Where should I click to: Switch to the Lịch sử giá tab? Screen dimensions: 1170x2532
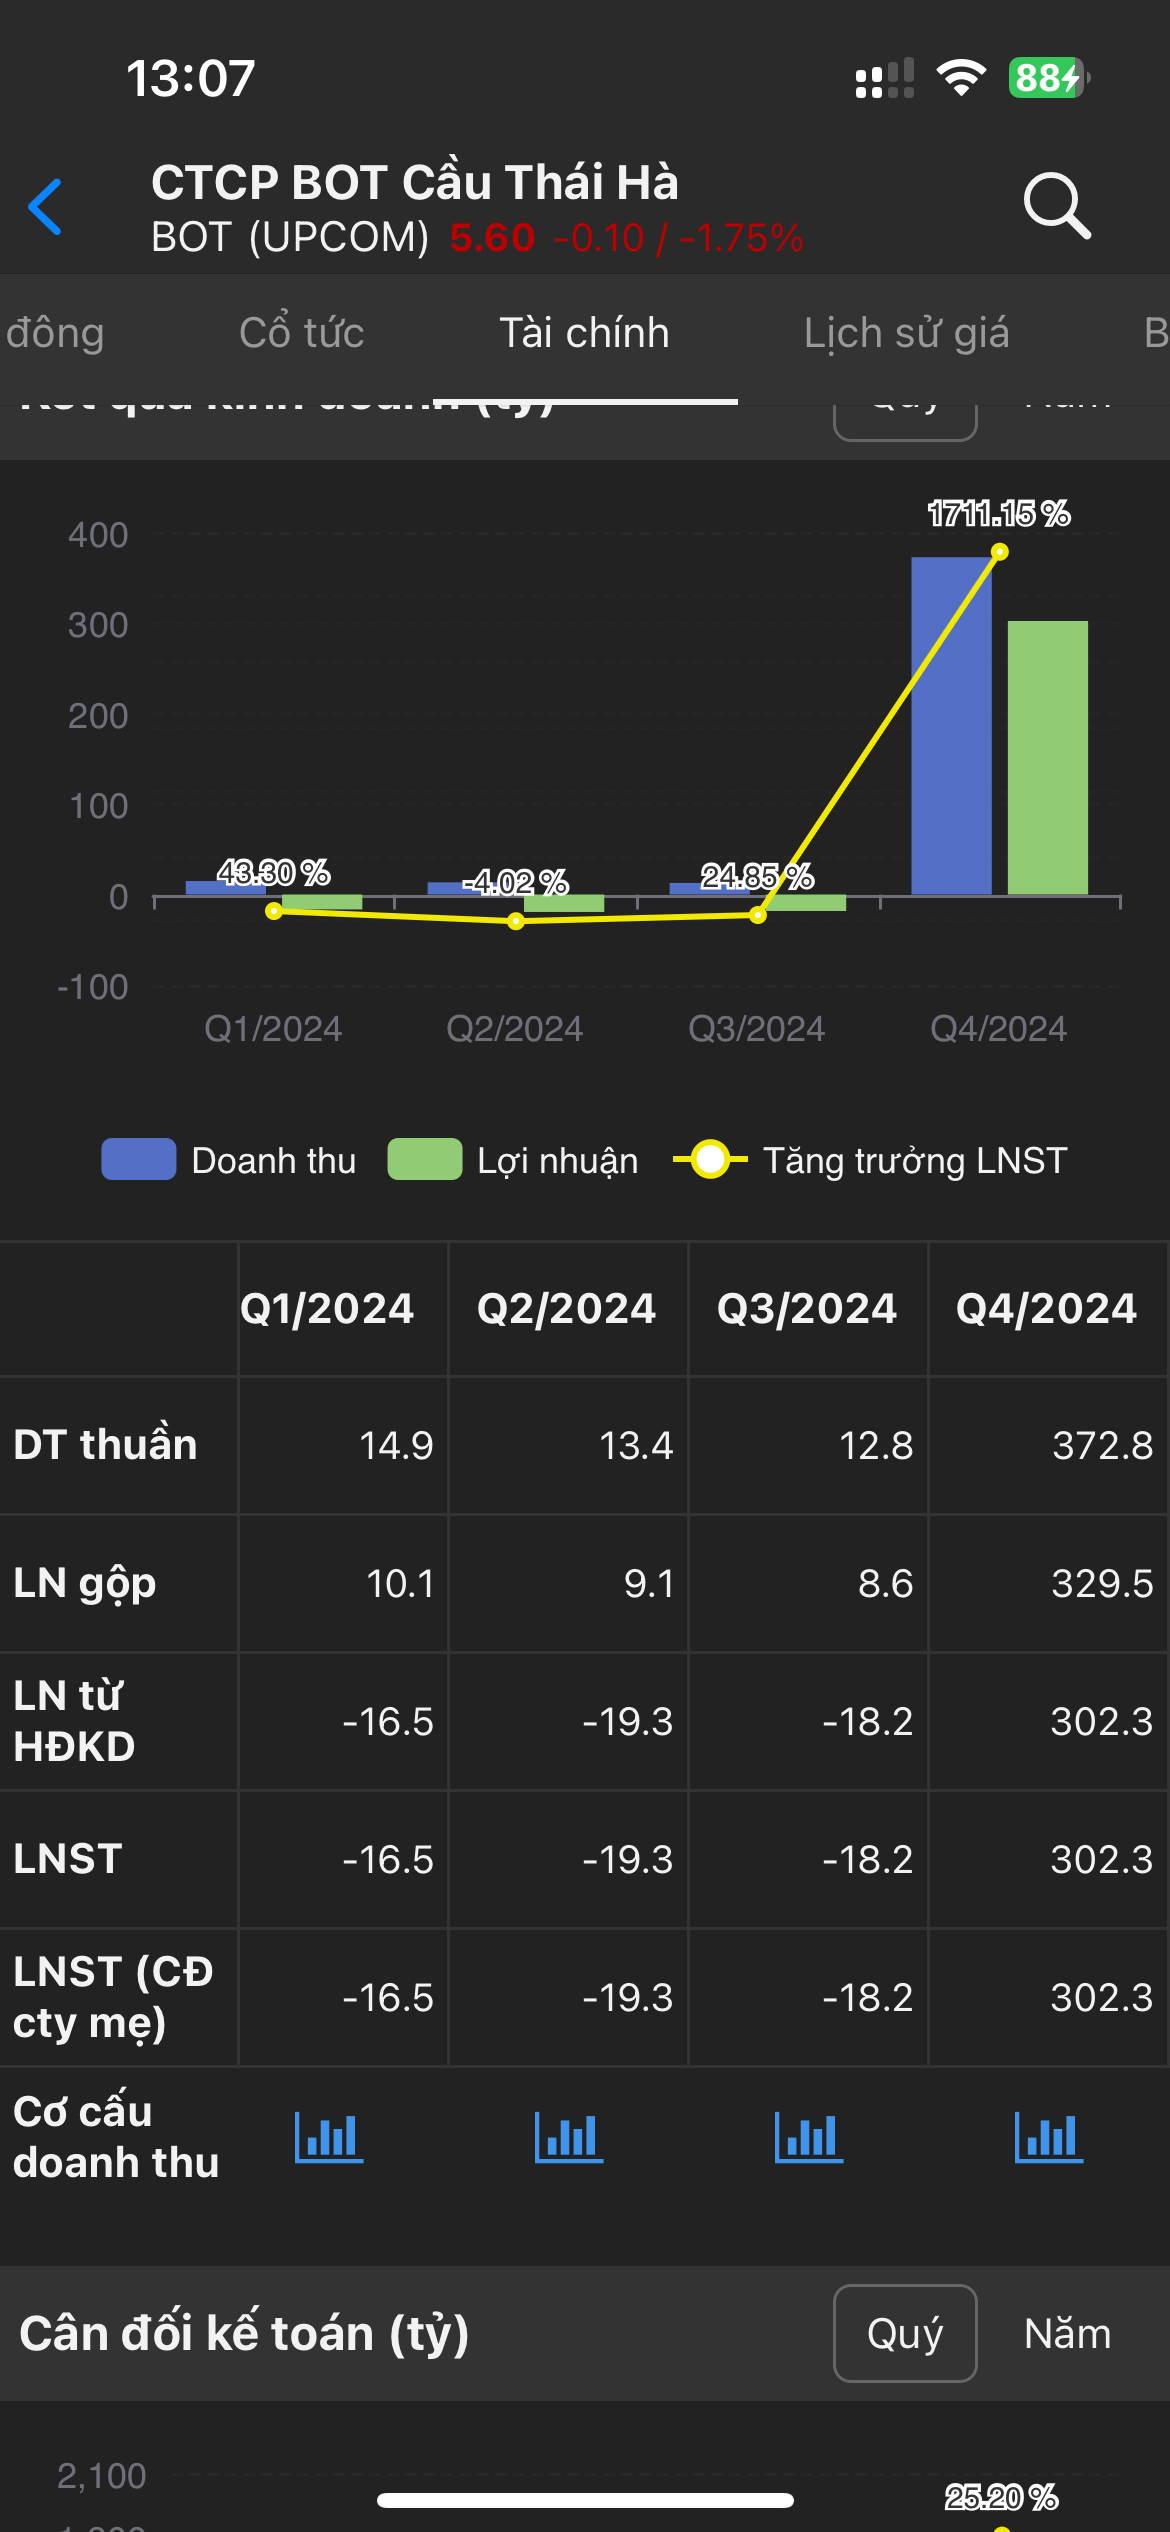point(906,333)
